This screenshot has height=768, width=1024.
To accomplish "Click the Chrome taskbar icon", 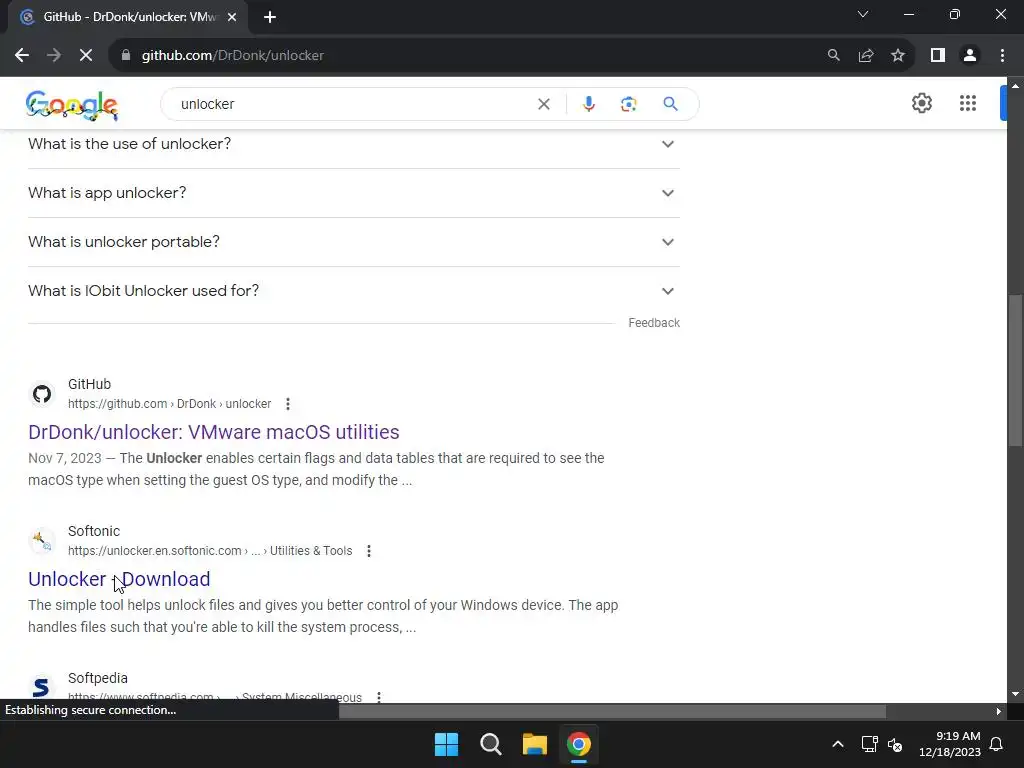I will click(579, 744).
